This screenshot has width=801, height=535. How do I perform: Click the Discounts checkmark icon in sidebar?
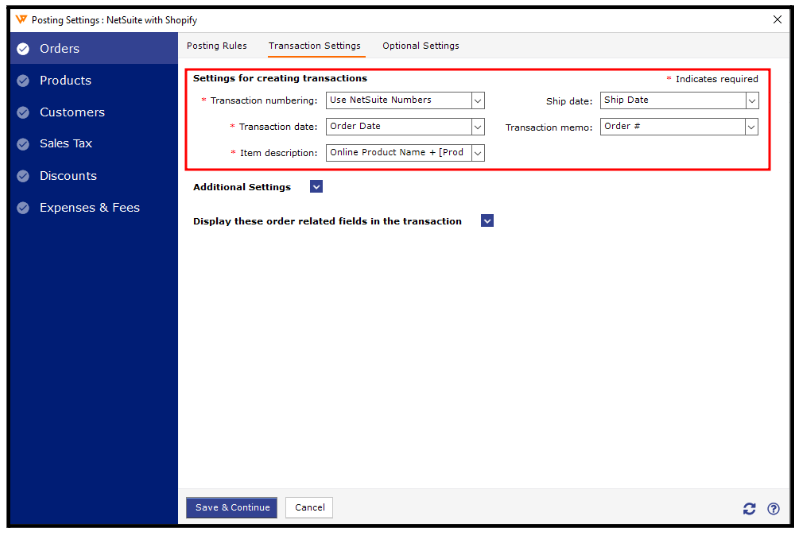coord(23,176)
